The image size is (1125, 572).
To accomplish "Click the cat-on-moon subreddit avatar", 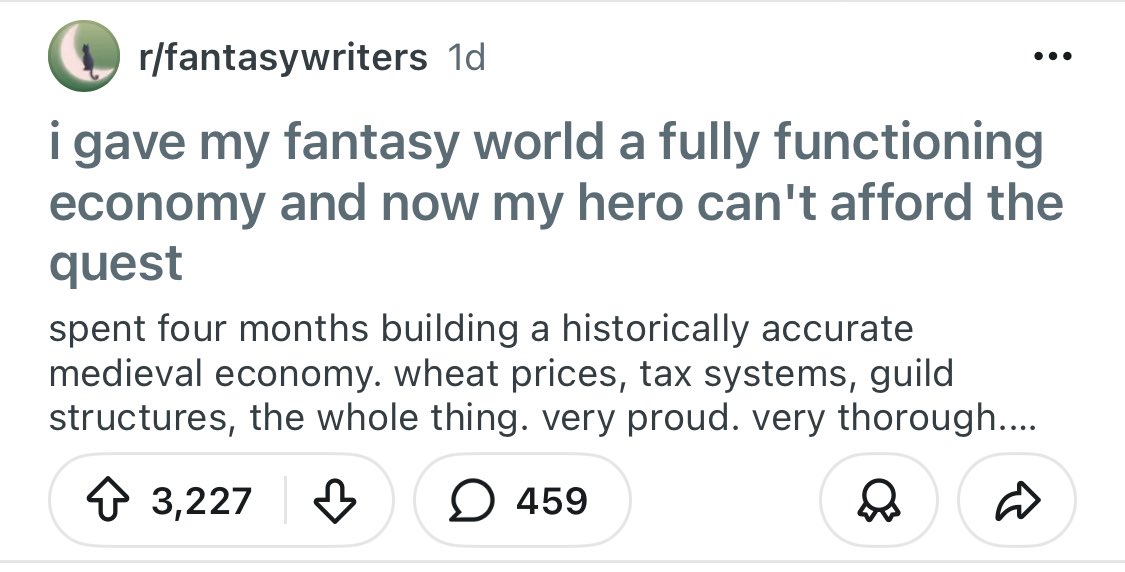I will pos(84,56).
